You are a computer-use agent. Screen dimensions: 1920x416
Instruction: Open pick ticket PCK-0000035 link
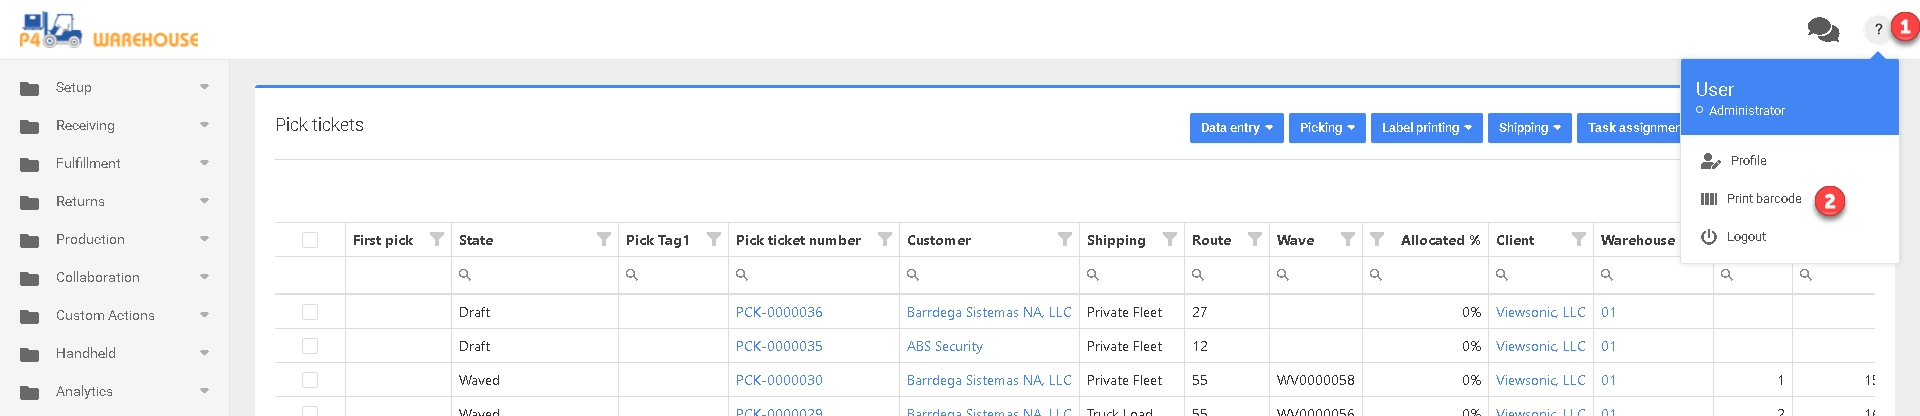[x=779, y=346]
